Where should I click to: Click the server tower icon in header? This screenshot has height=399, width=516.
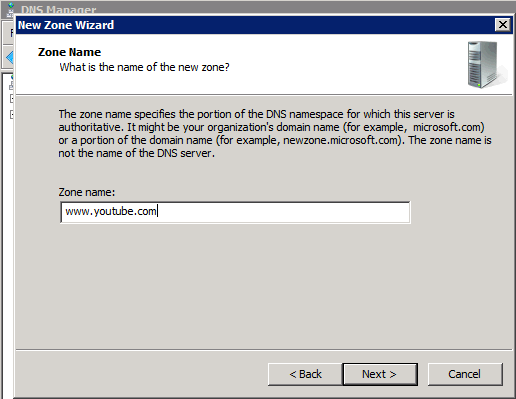[x=487, y=65]
